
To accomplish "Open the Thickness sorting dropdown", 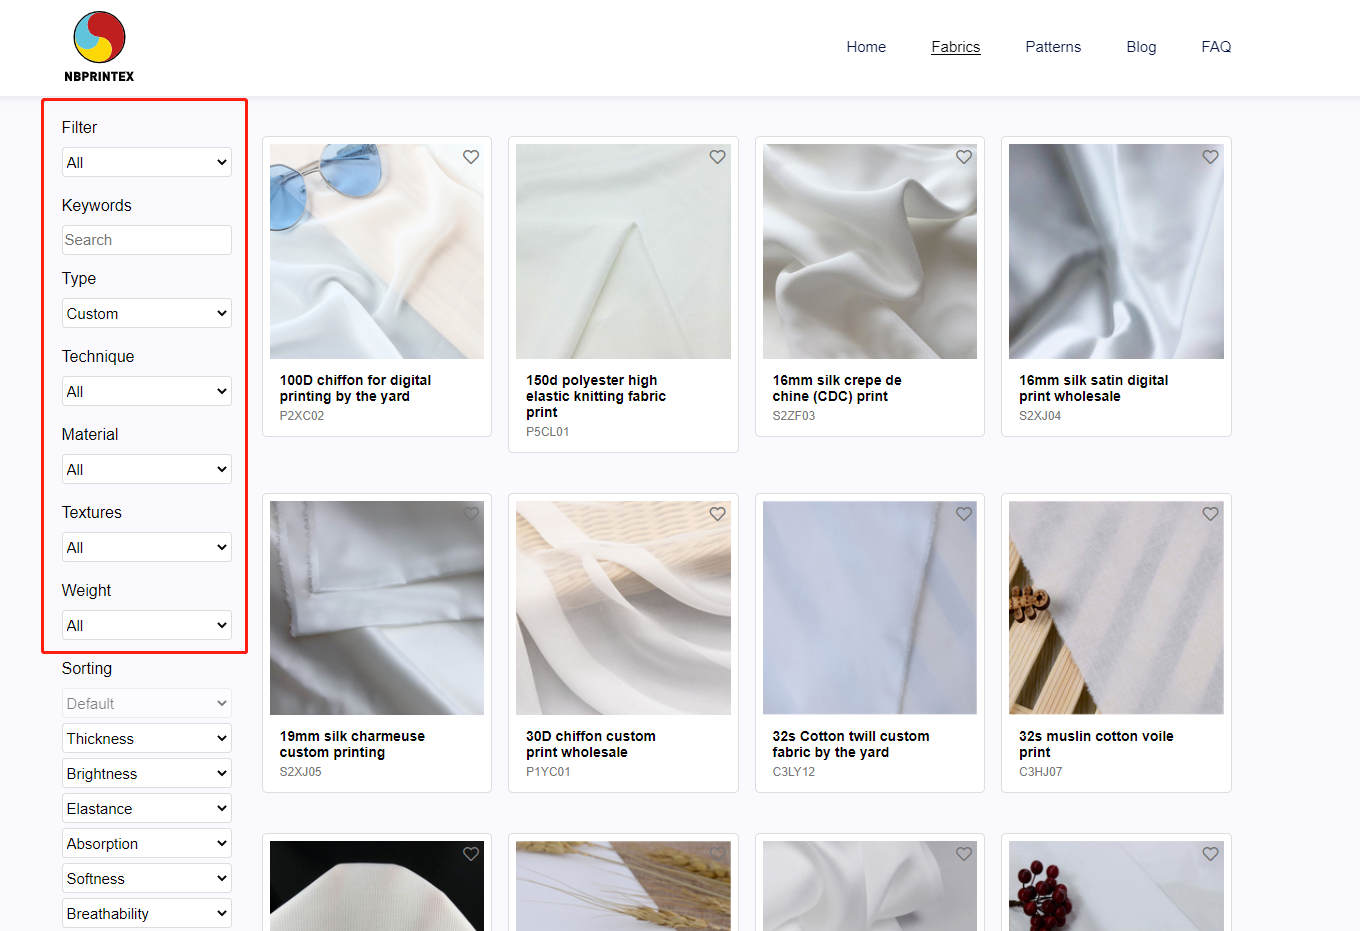I will coord(147,738).
